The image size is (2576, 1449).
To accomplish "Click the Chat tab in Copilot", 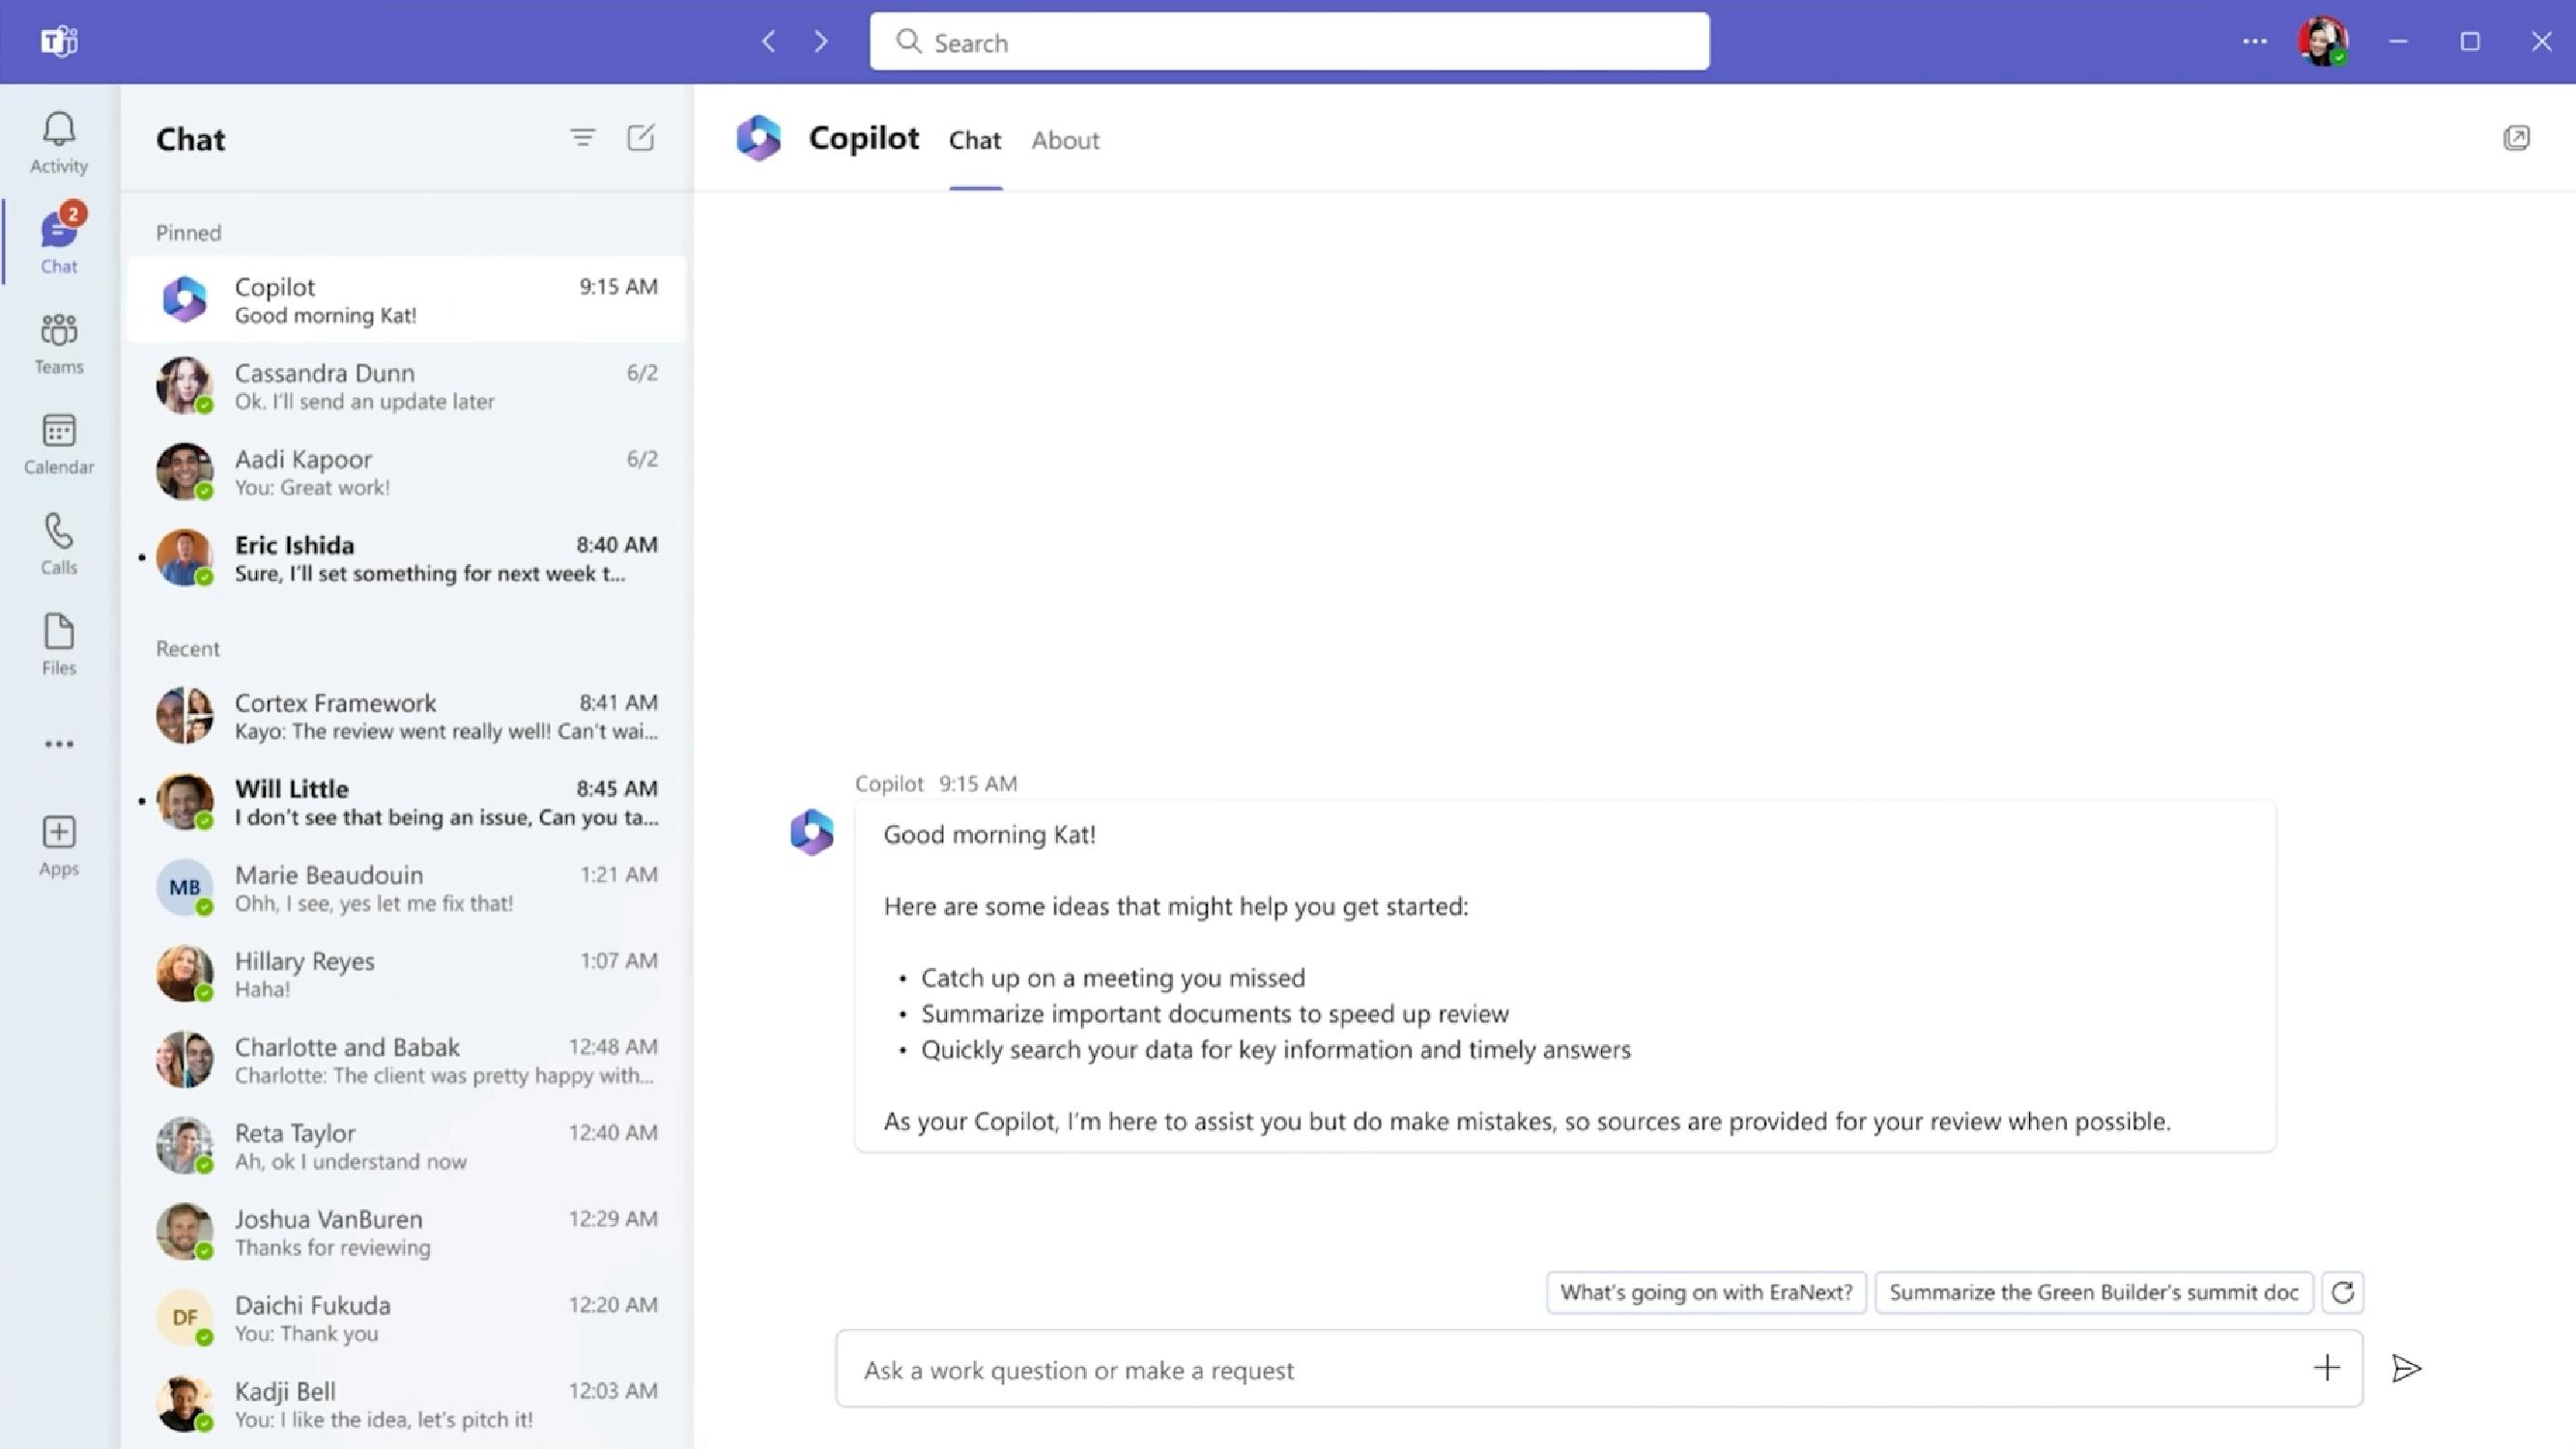I will (x=975, y=140).
